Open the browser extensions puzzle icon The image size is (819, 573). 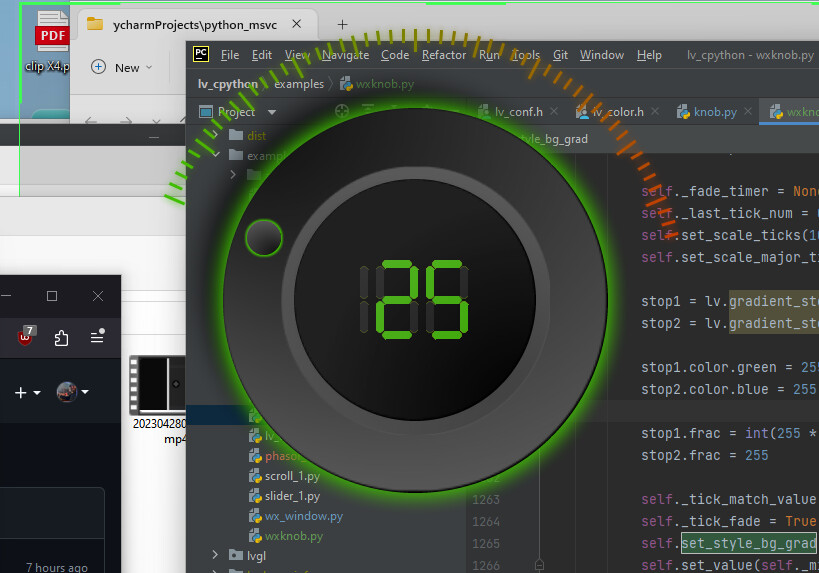62,337
